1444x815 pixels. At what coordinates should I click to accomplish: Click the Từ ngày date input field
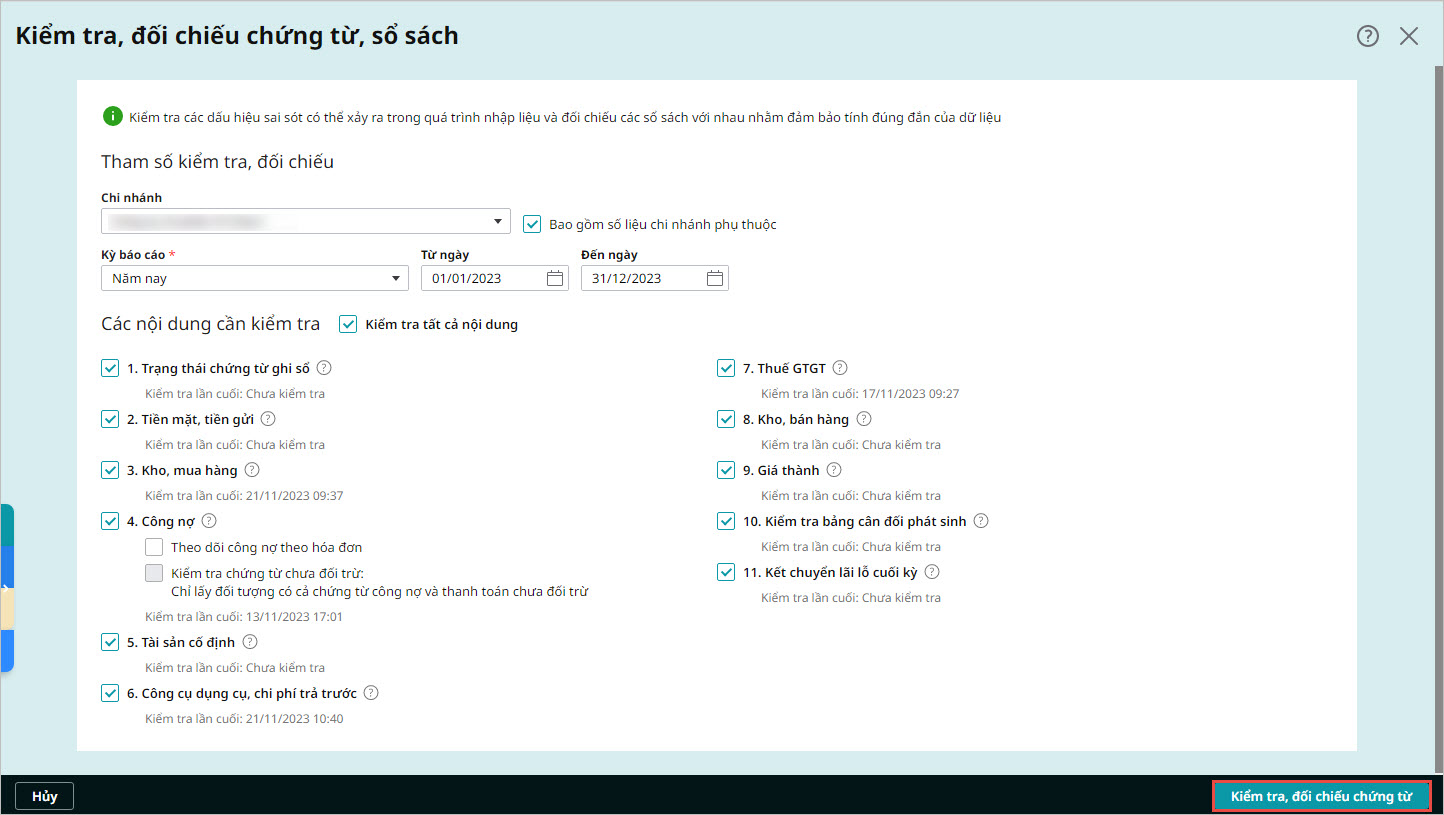tap(495, 279)
